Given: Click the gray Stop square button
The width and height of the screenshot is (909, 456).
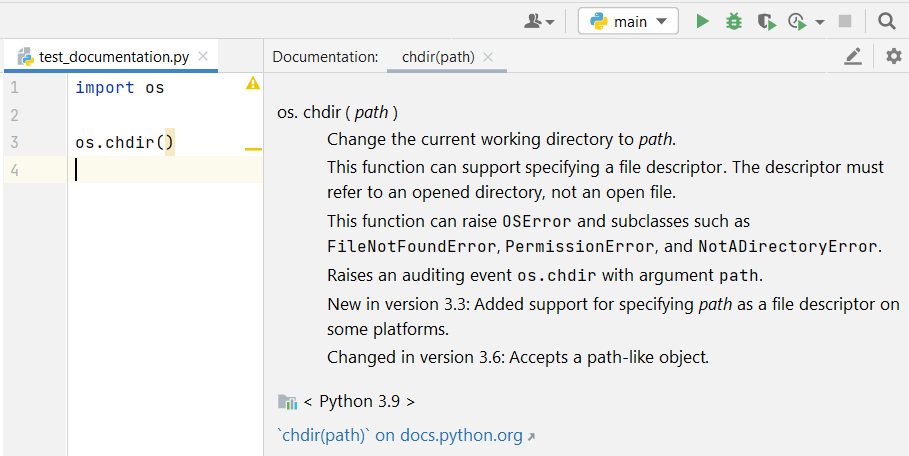Looking at the screenshot, I should 845,21.
